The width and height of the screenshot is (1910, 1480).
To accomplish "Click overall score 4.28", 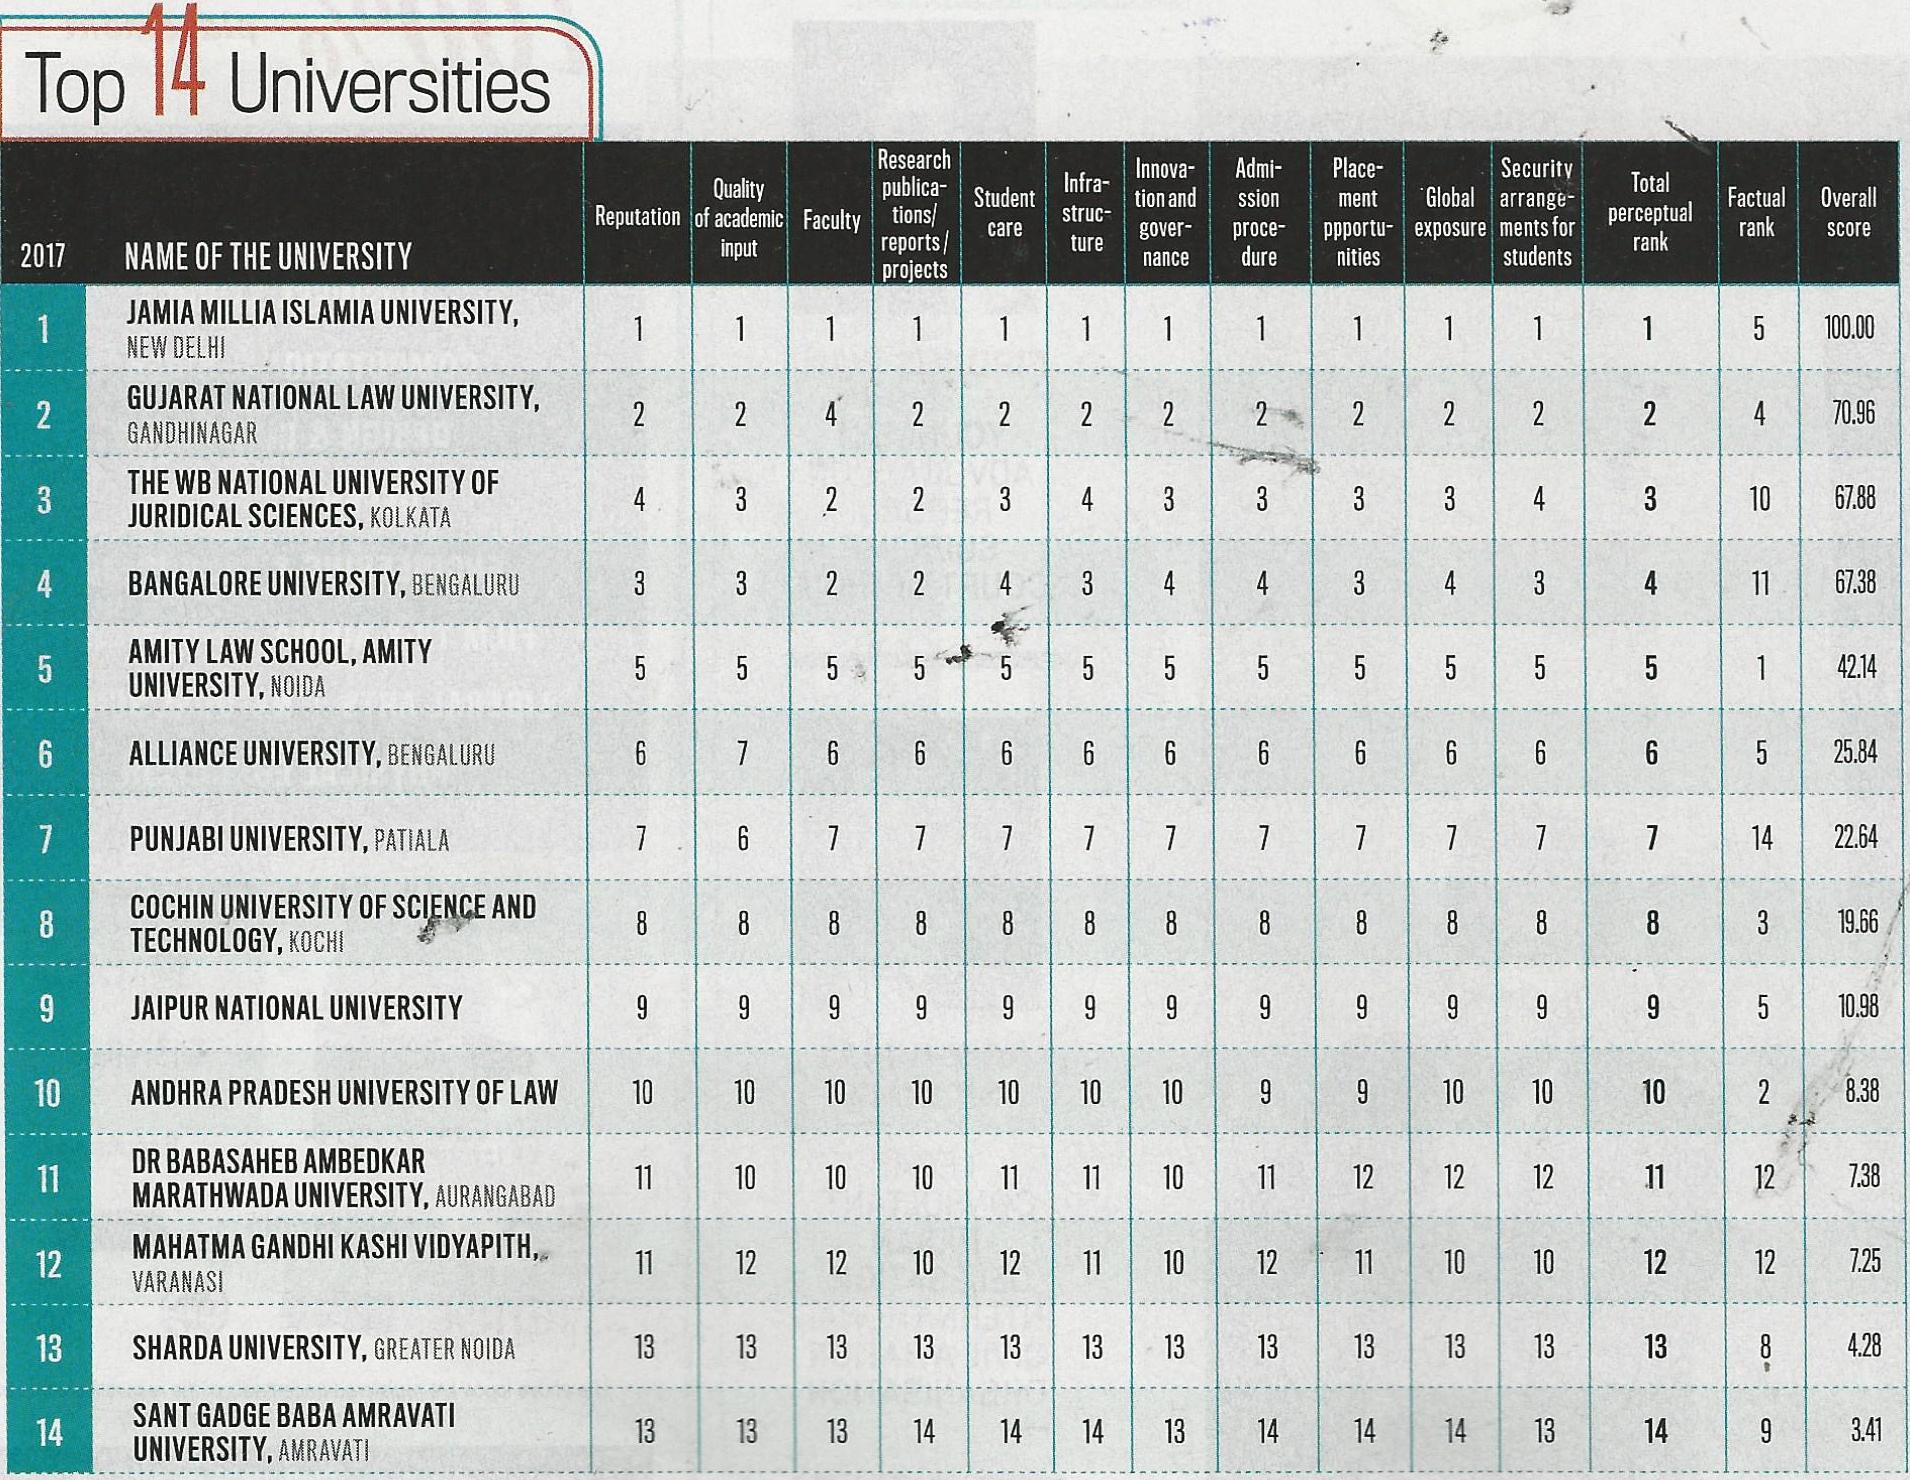I will 1864,1346.
